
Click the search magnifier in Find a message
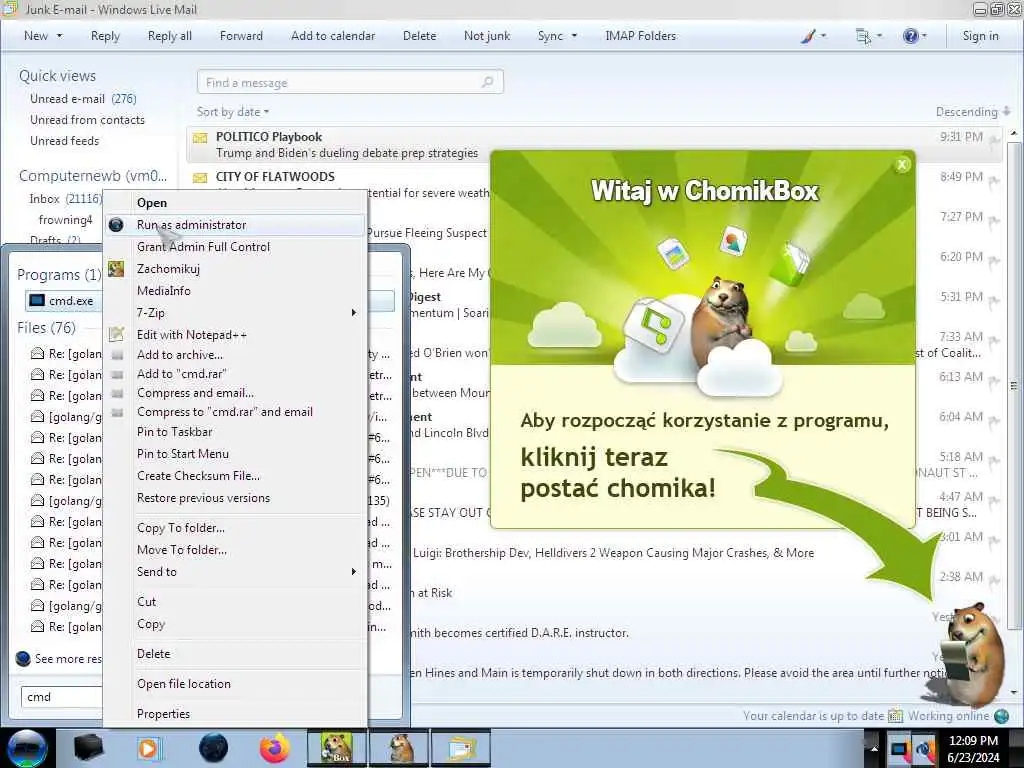pyautogui.click(x=487, y=82)
